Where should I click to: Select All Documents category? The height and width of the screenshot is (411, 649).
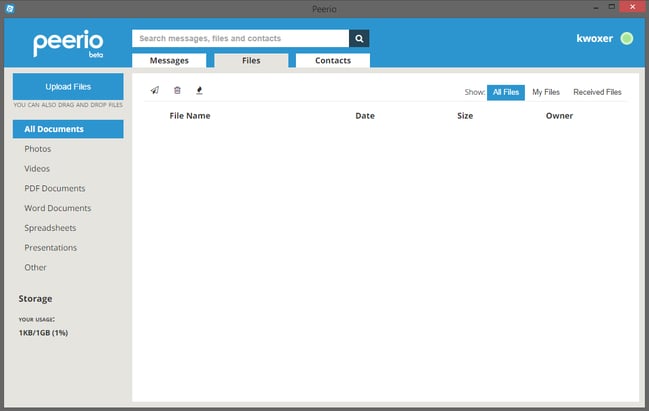point(68,129)
